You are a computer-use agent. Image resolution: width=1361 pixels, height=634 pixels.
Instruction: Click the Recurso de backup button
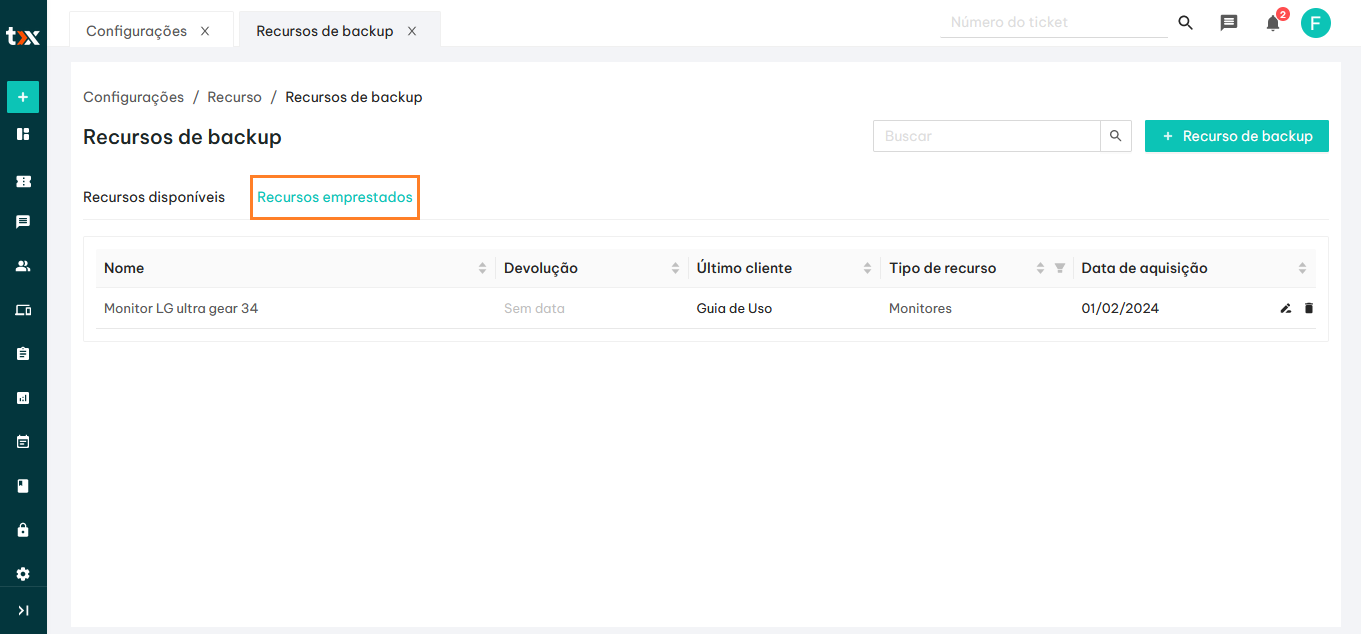[1236, 136]
